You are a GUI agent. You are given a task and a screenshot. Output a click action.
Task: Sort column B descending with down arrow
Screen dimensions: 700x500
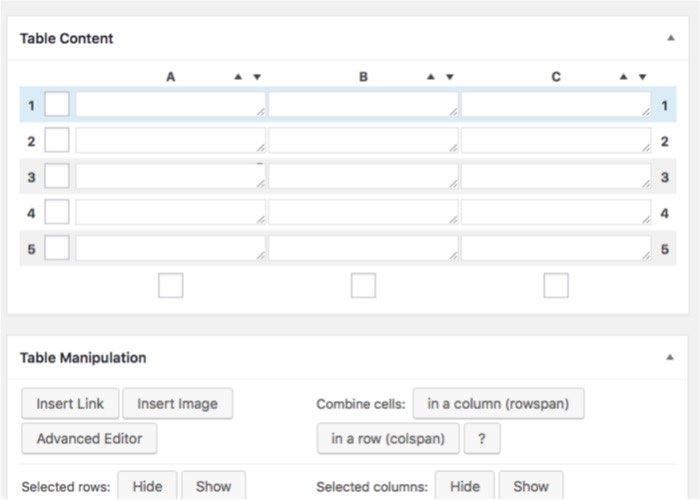(450, 77)
